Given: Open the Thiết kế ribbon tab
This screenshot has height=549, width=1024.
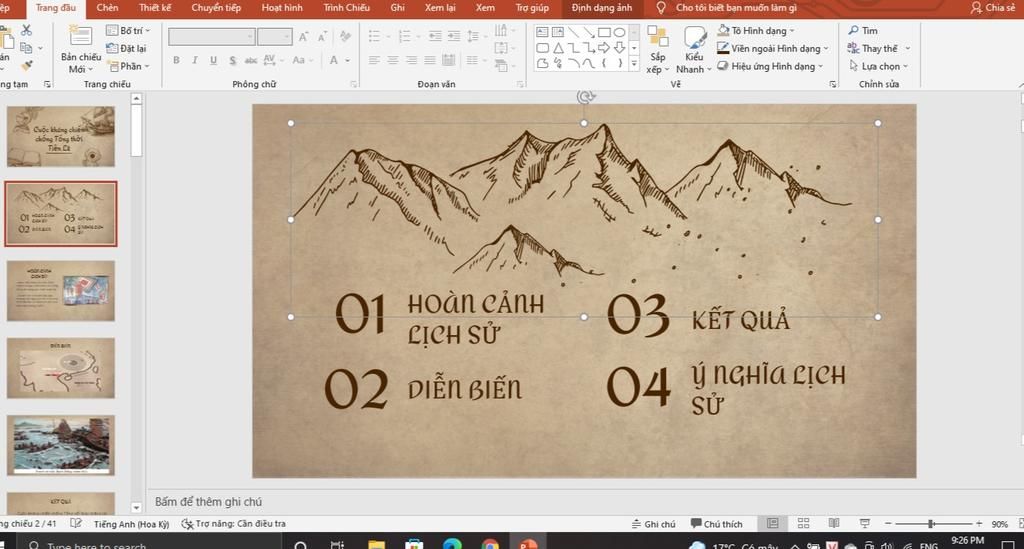Looking at the screenshot, I should point(155,8).
